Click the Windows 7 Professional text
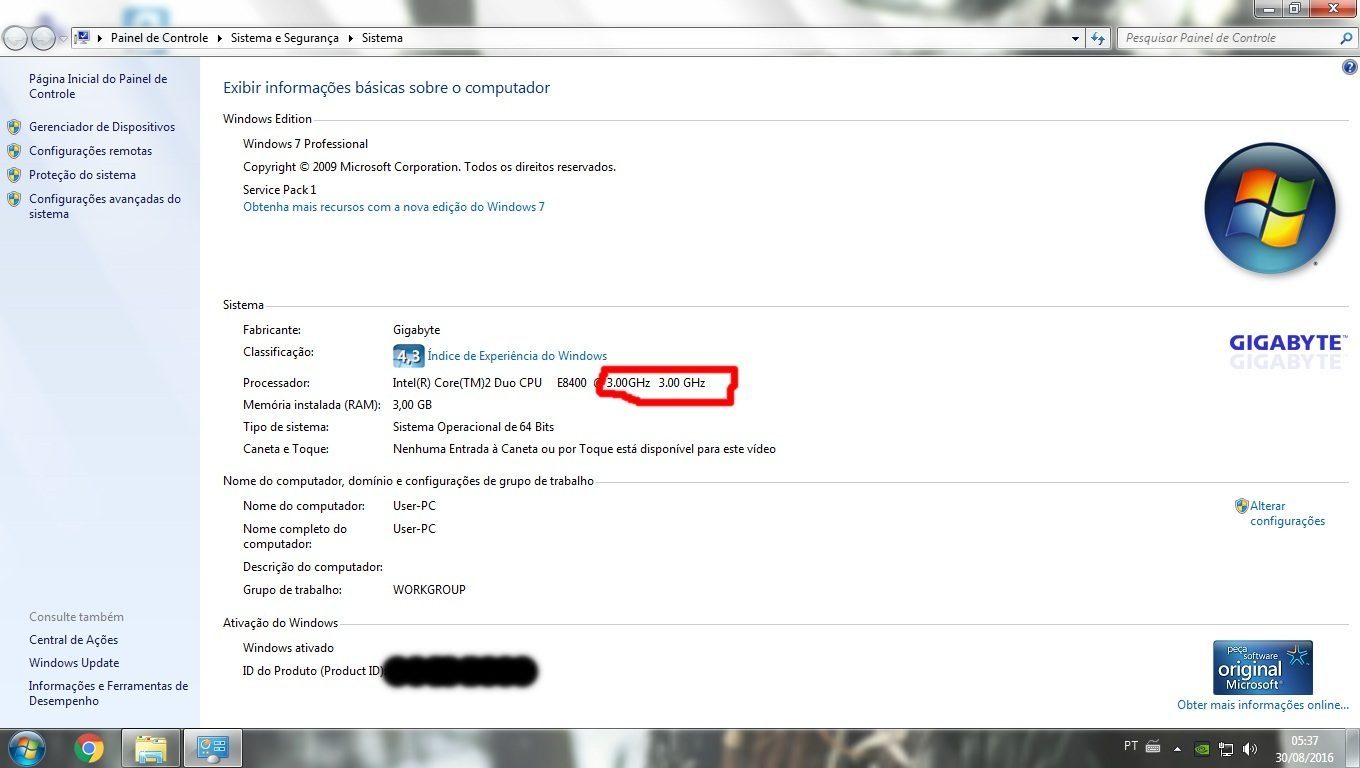Screen dimensions: 1360x768 305,144
